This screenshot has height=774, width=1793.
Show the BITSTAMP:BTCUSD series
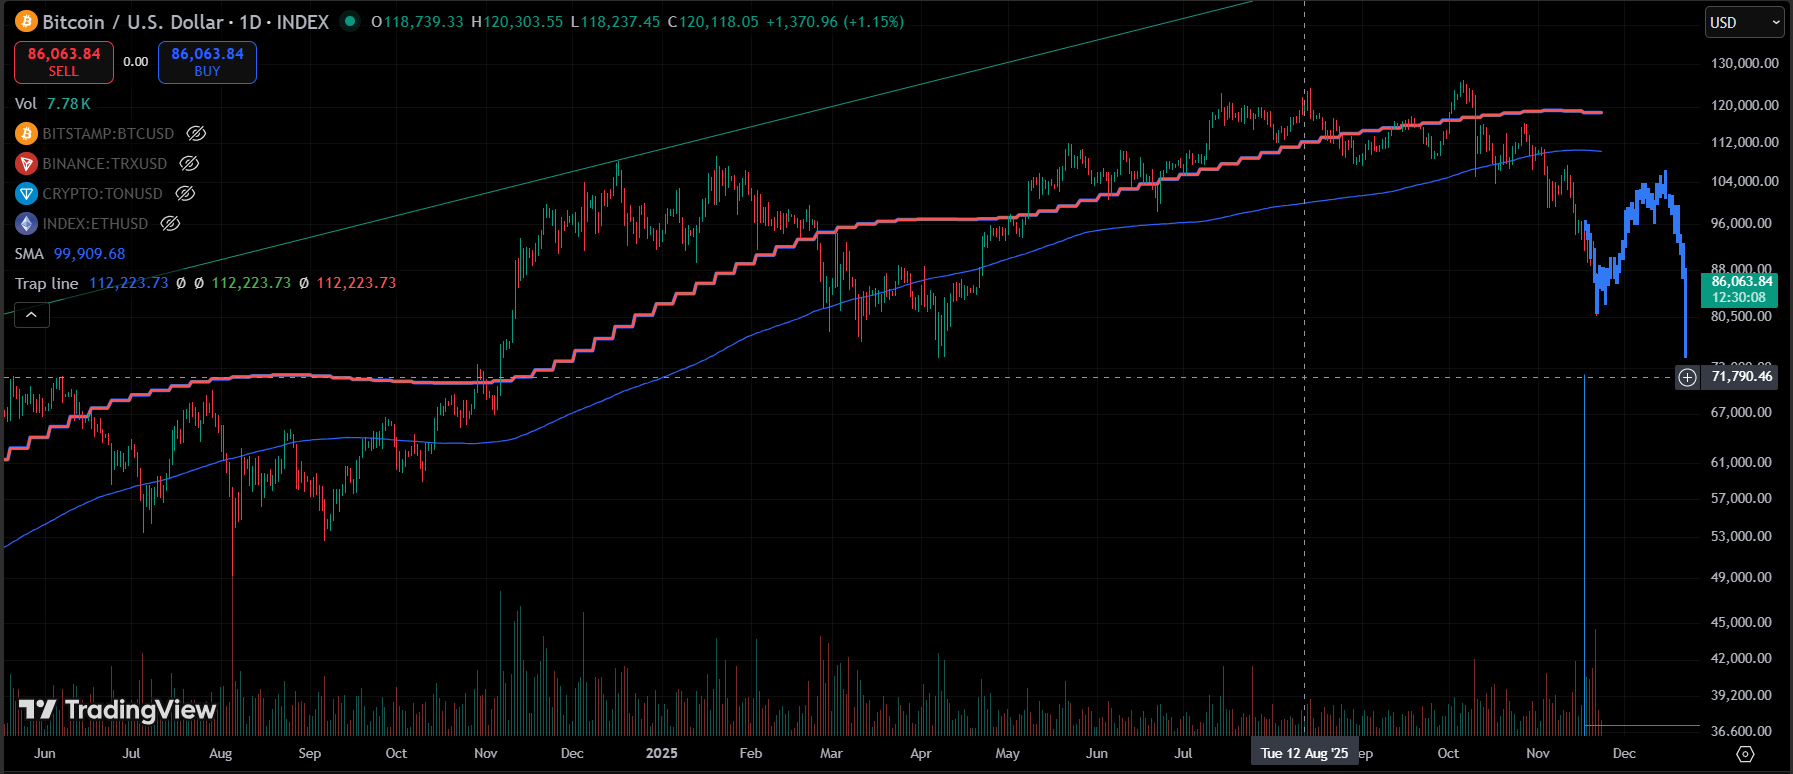click(197, 133)
